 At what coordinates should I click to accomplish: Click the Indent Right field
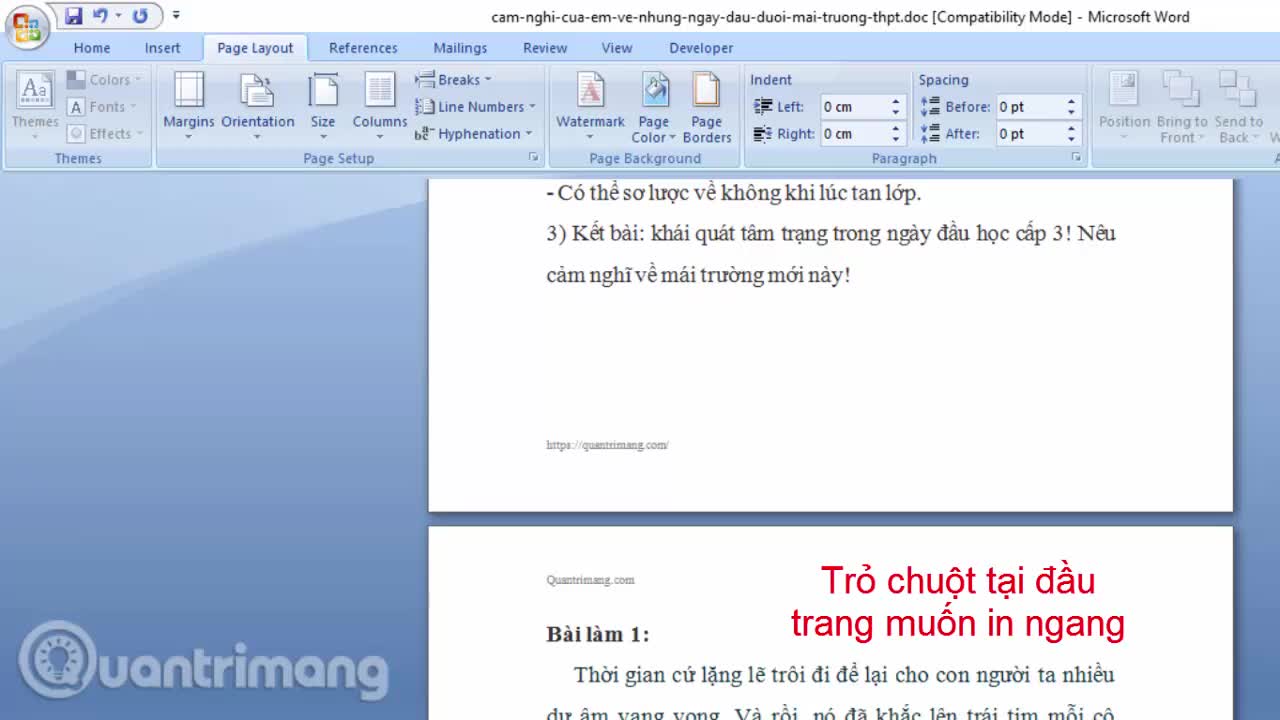(854, 134)
